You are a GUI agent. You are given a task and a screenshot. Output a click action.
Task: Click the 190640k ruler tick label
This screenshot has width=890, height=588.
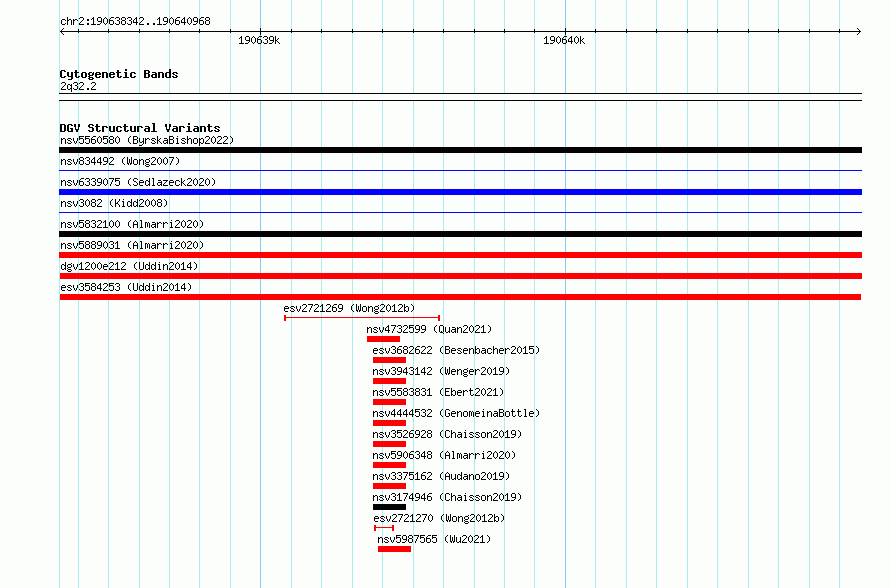pyautogui.click(x=564, y=40)
